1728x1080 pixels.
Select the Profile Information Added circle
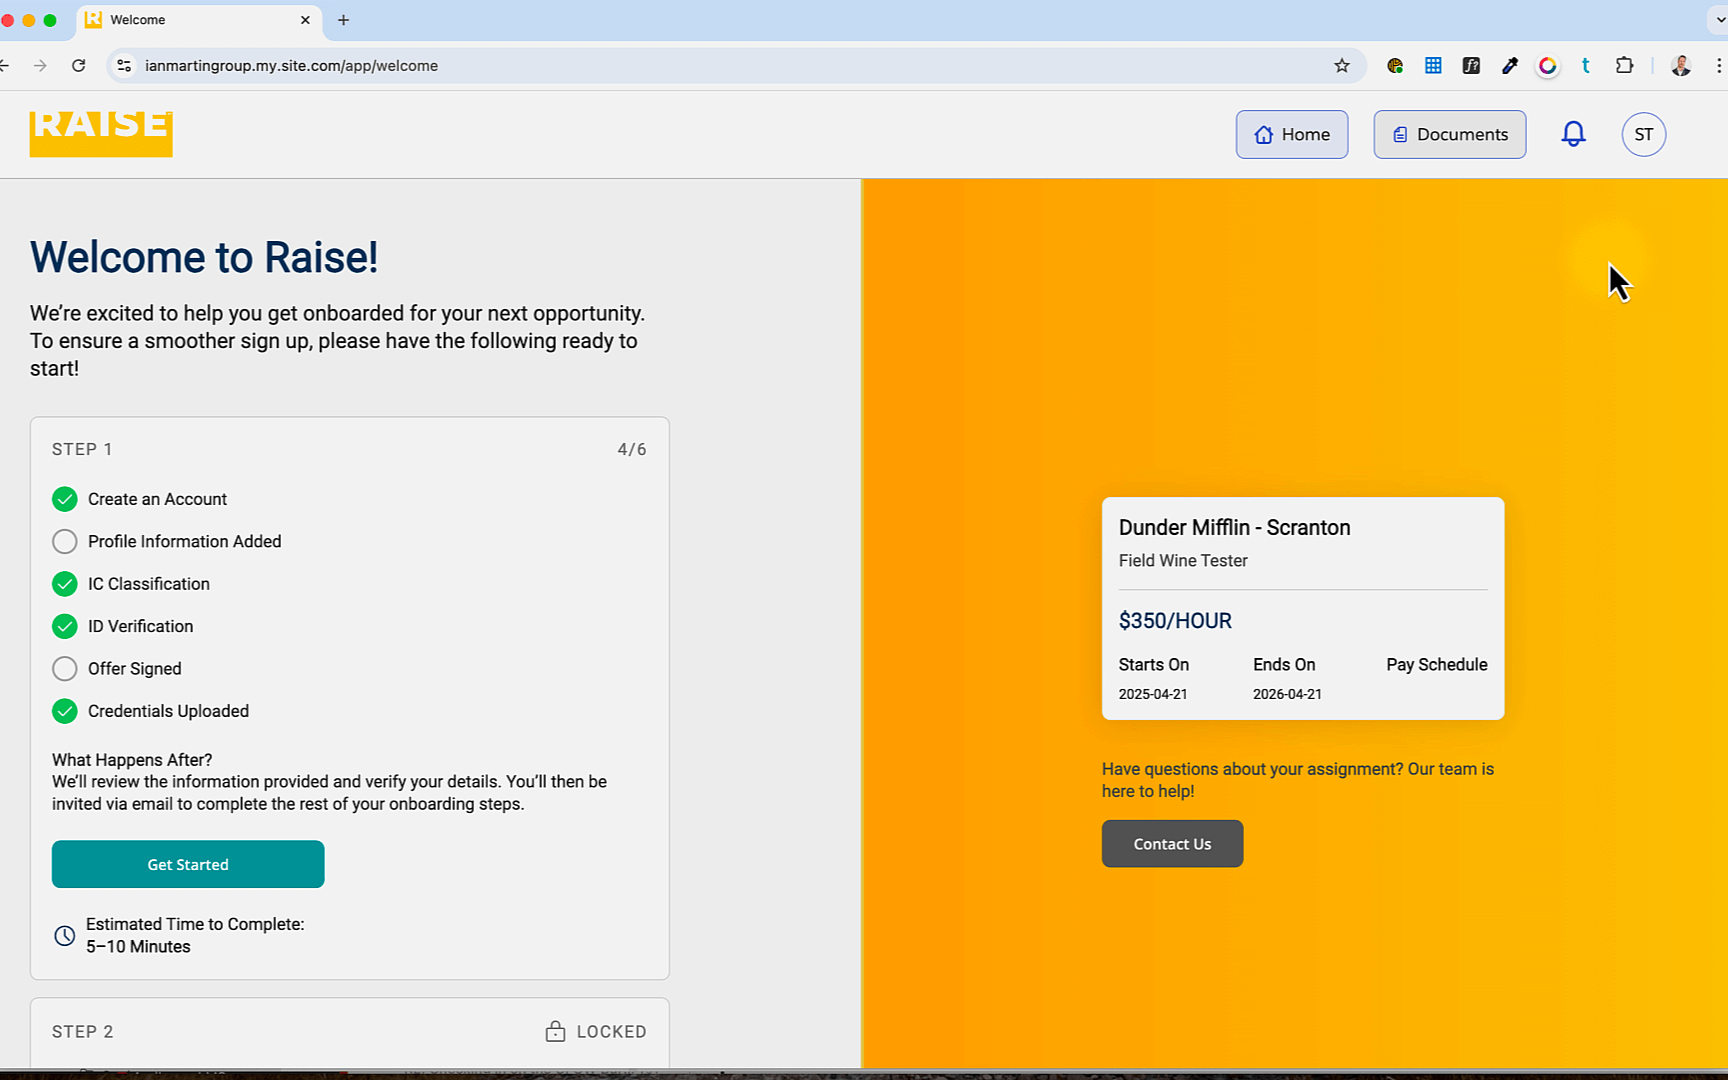(65, 541)
